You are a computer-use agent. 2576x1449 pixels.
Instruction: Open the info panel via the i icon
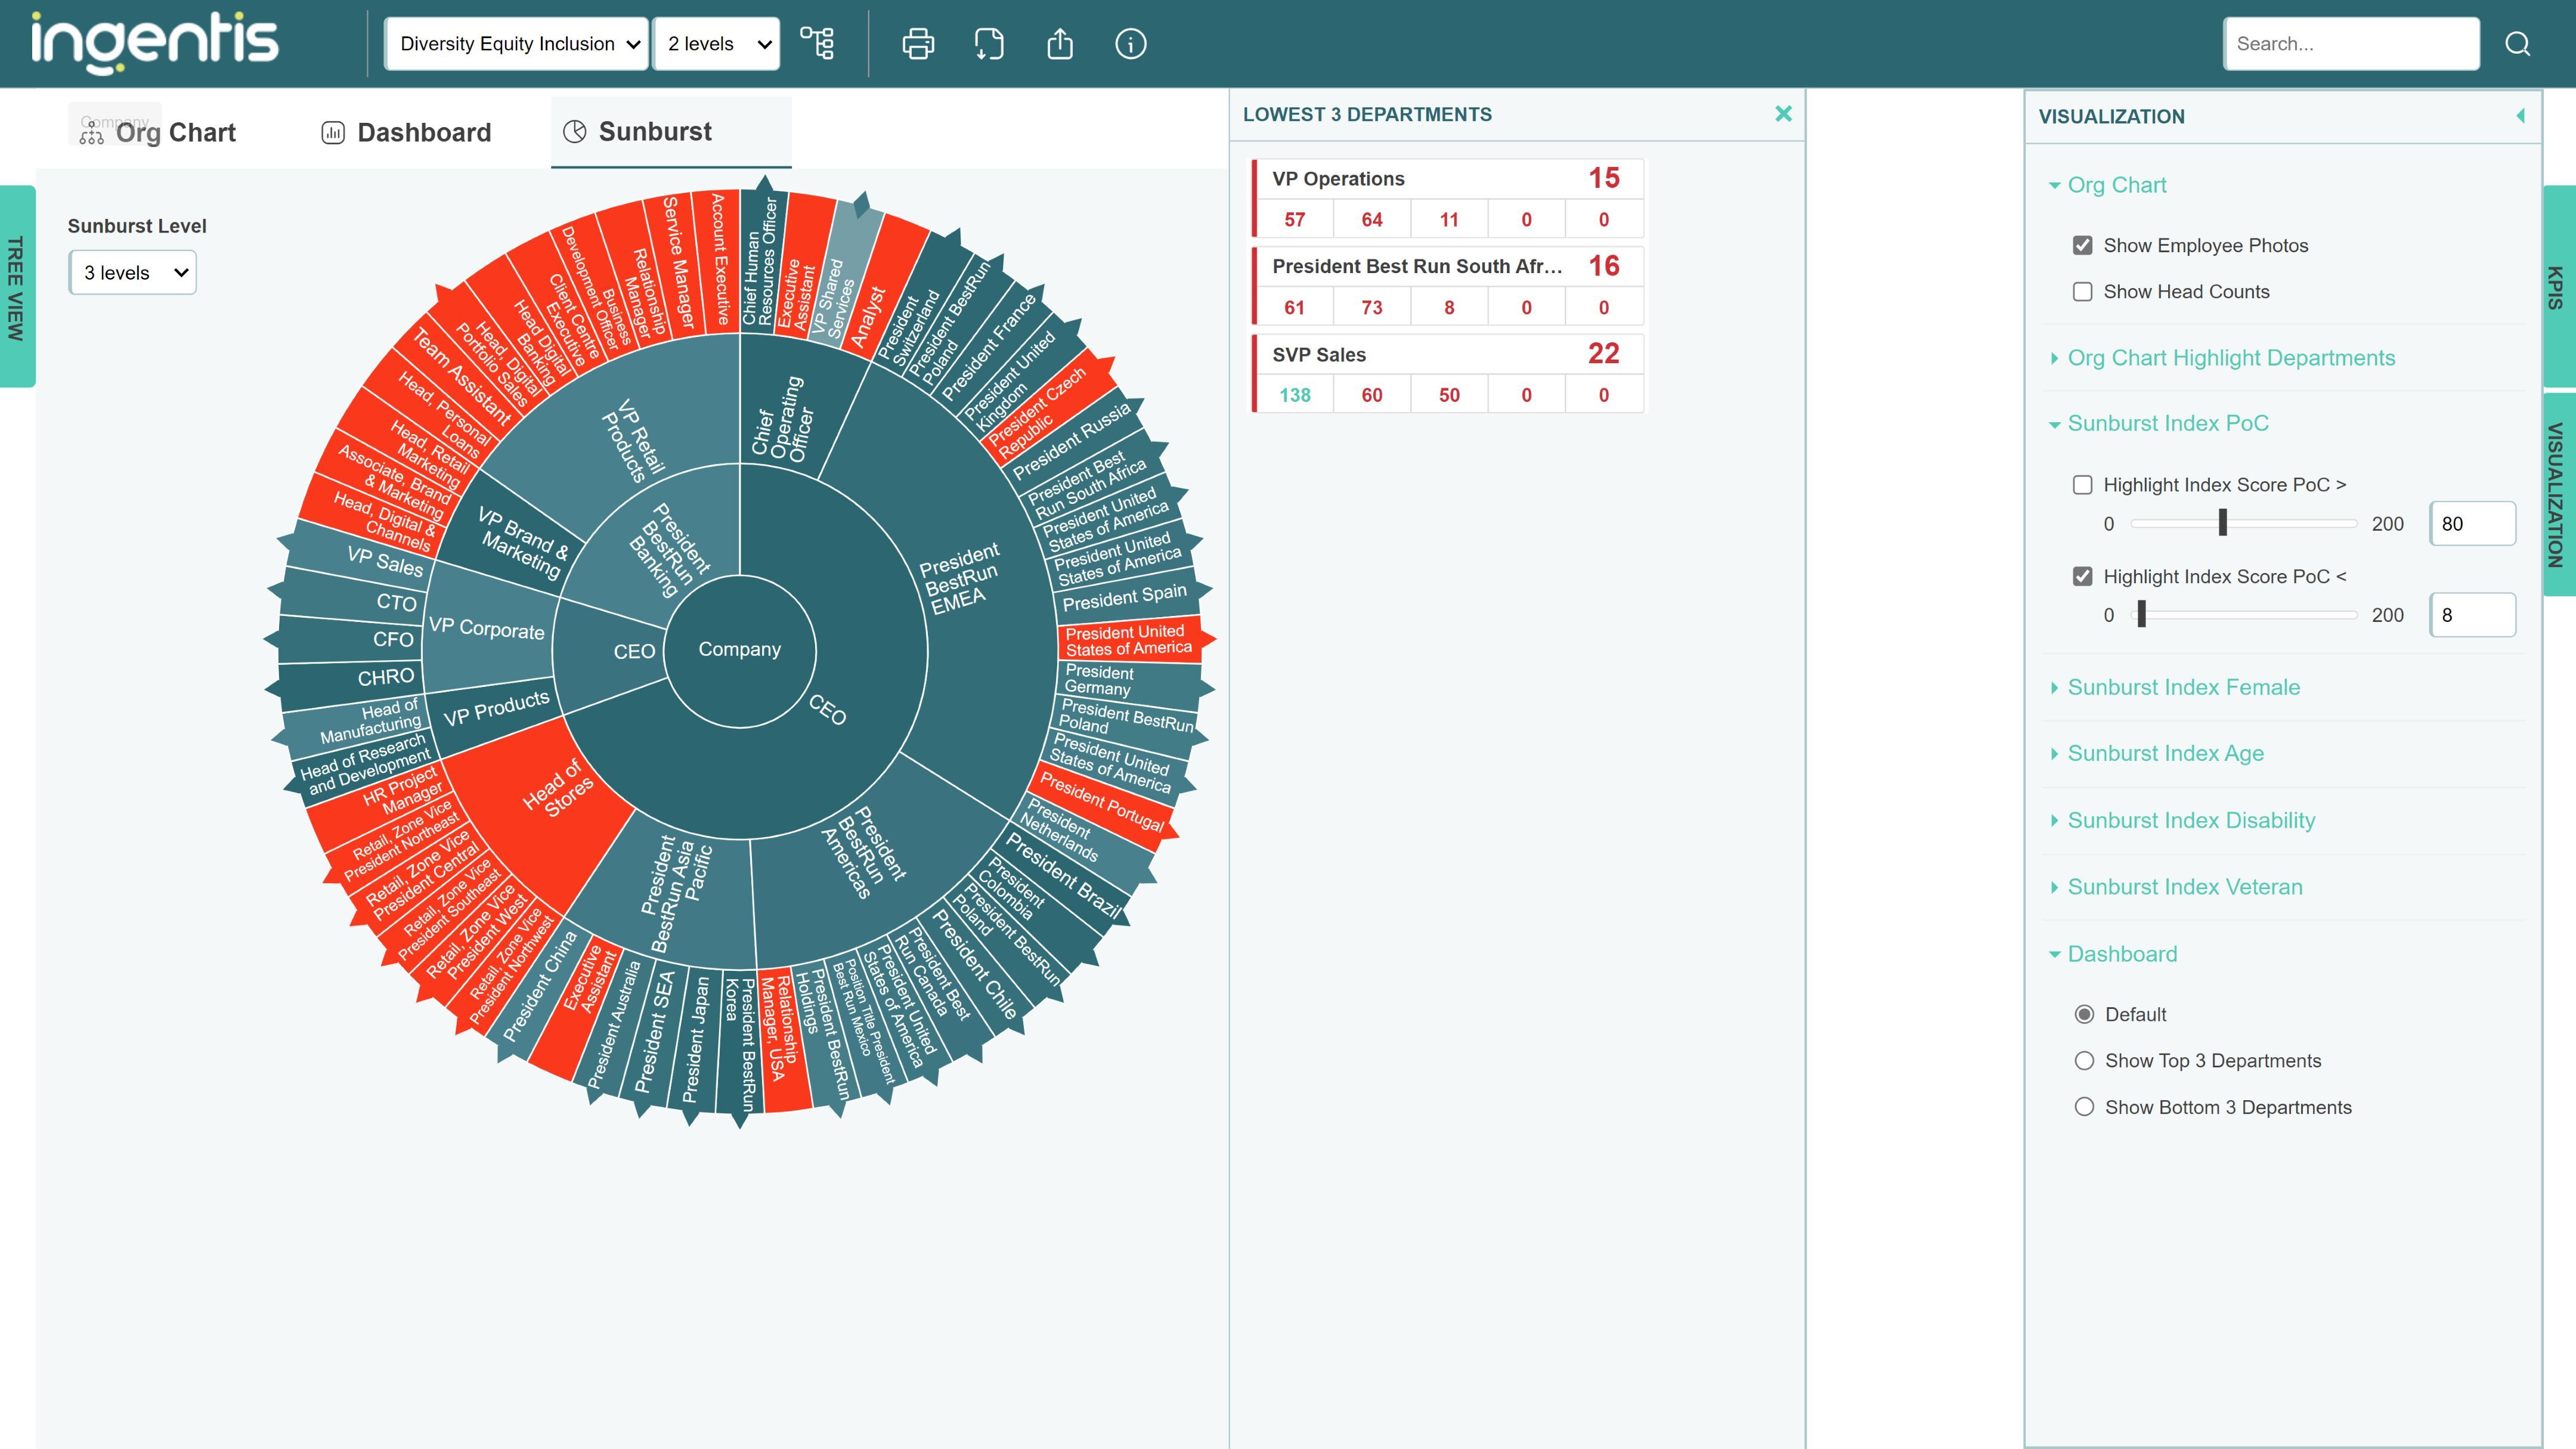coord(1130,43)
